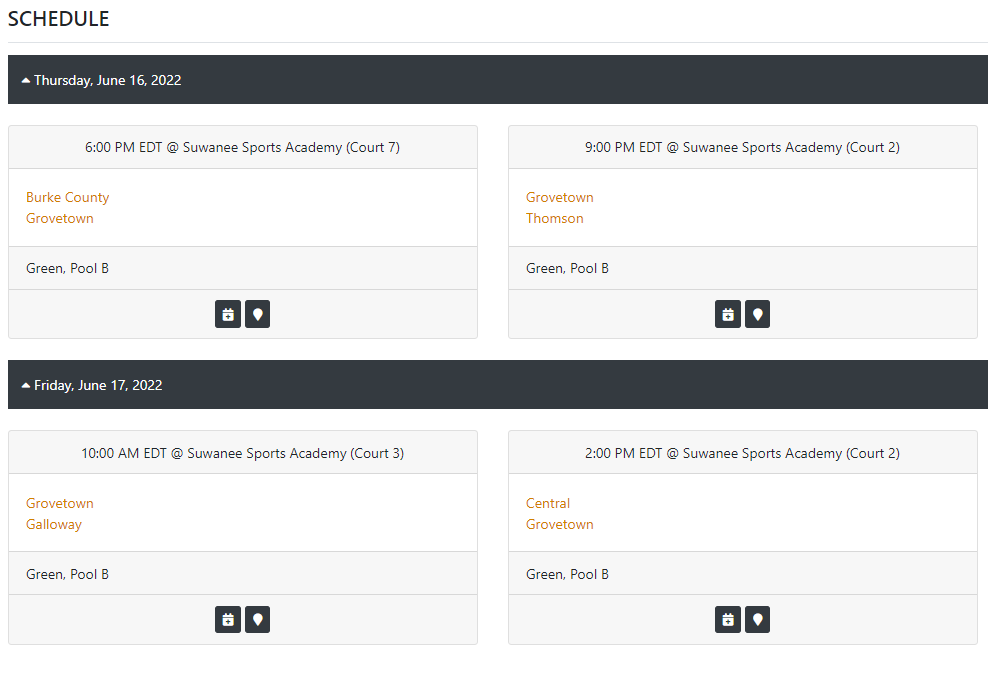Screen dimensions: 988x673
Task: Open Grovetown link in the 9:00 PM game
Action: click(x=560, y=197)
